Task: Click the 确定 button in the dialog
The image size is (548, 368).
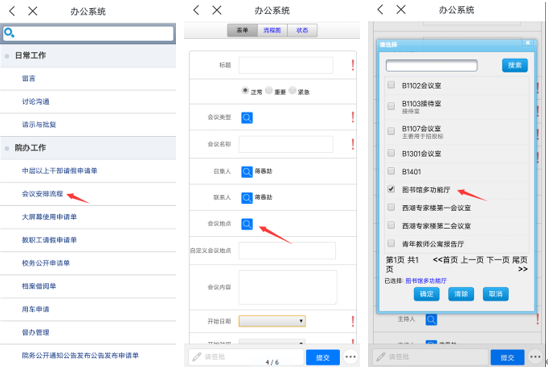Action: coord(426,294)
